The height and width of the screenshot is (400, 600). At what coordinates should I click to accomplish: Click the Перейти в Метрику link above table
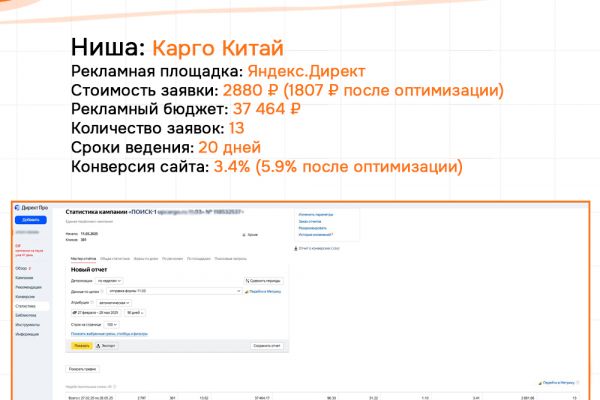556,382
